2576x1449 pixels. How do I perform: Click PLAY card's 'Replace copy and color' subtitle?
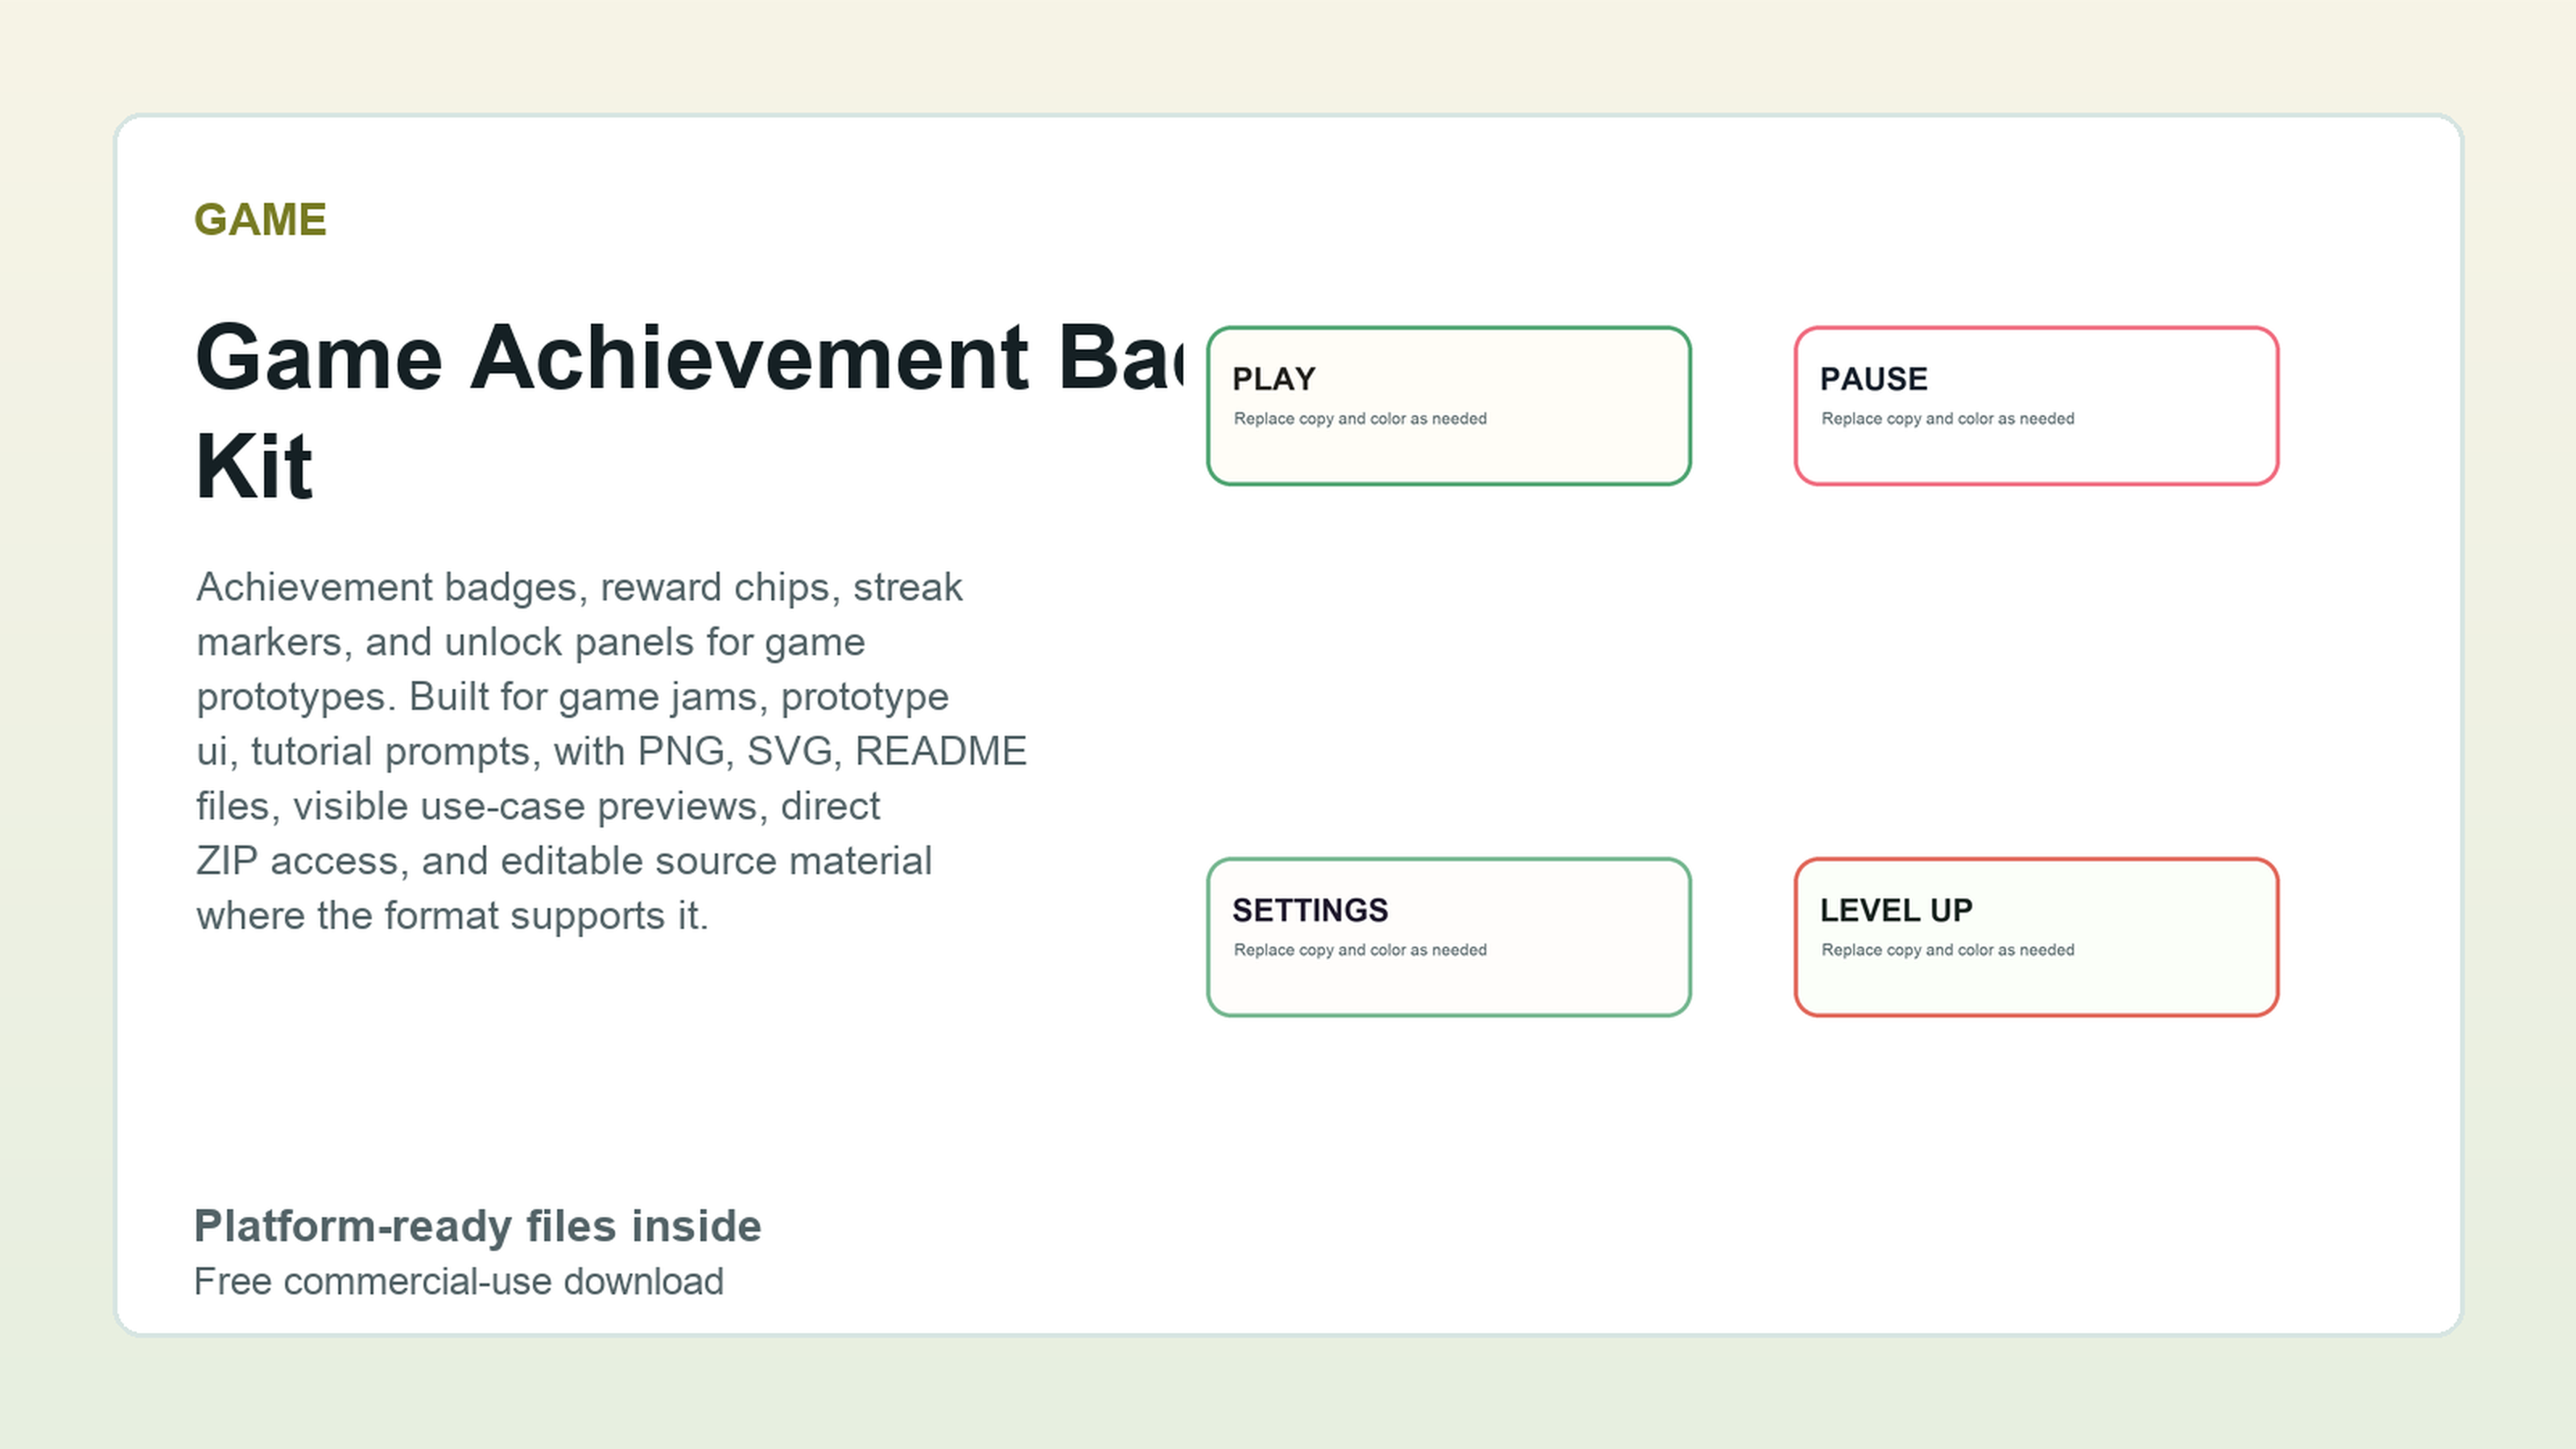[1360, 419]
